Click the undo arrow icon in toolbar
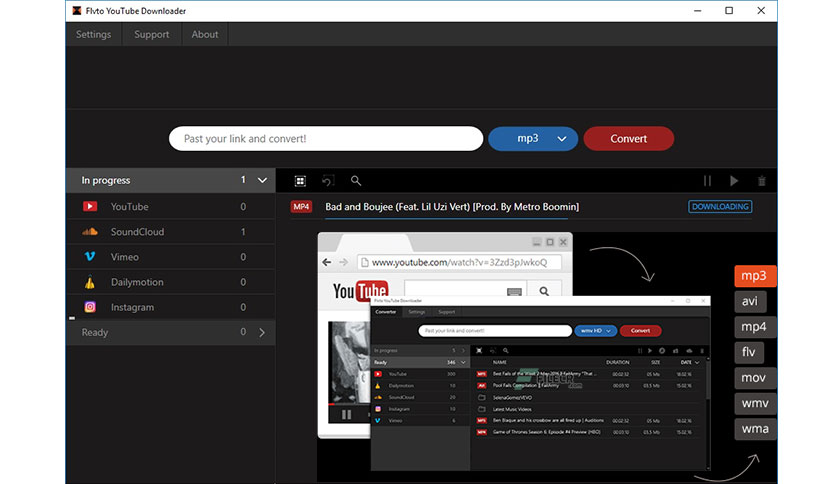 328,181
